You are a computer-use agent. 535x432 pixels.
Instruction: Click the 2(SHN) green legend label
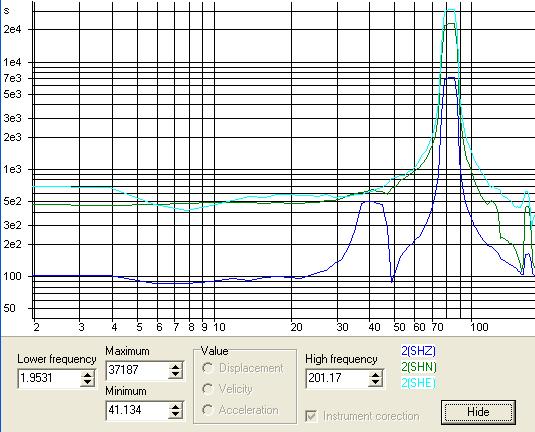point(419,367)
